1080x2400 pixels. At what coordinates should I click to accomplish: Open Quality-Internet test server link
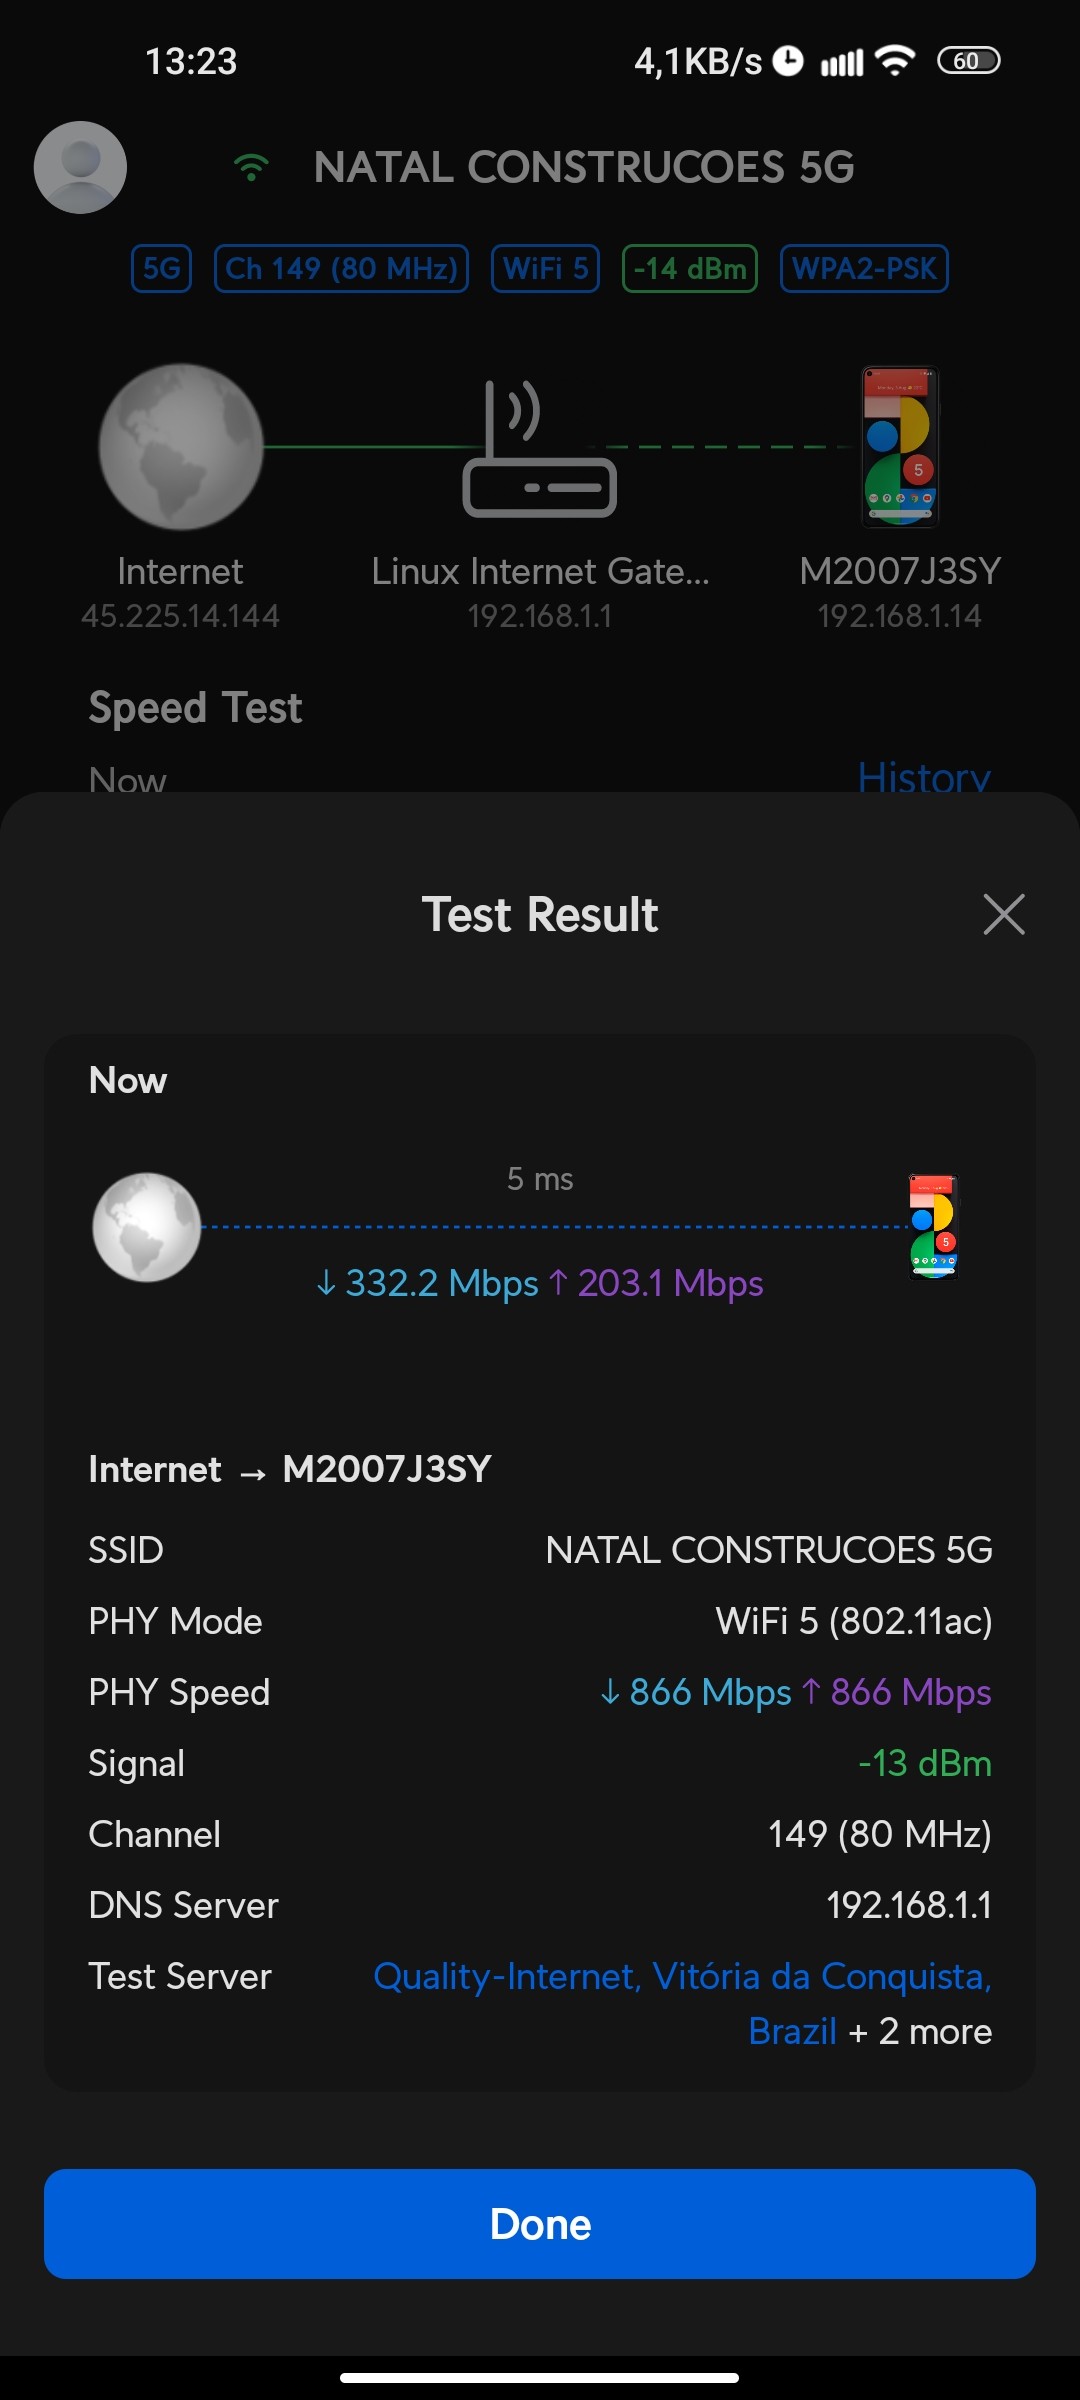point(680,1977)
